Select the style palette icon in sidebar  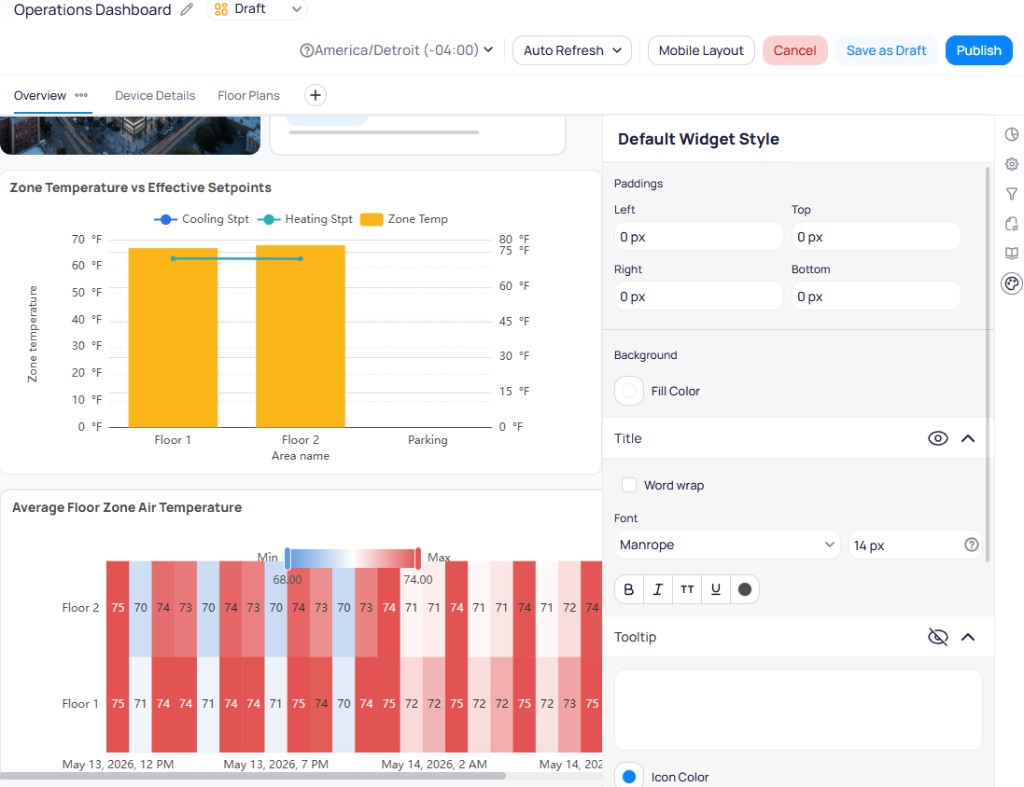[1012, 283]
